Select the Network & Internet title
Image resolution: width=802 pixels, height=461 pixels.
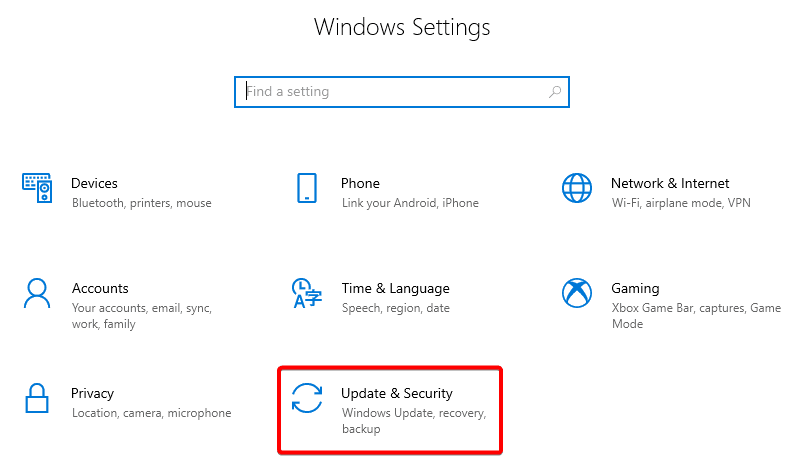pos(670,183)
